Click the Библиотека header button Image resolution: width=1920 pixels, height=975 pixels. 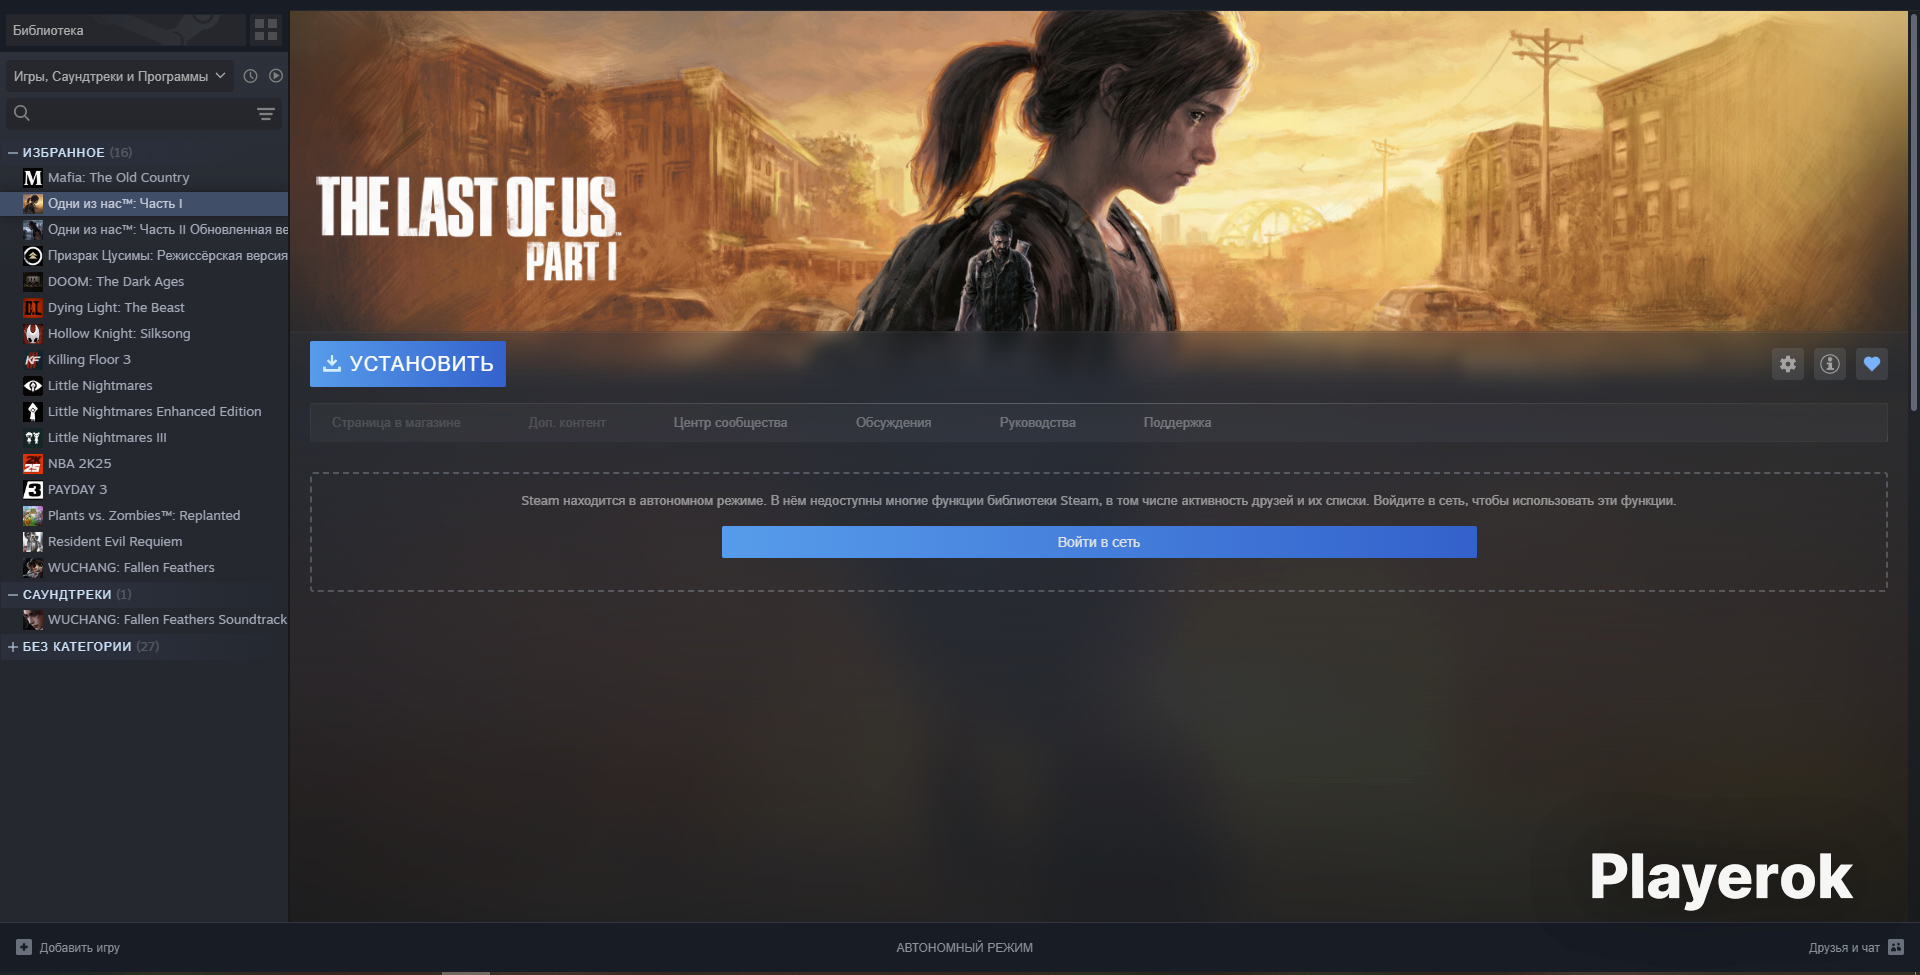coord(126,30)
